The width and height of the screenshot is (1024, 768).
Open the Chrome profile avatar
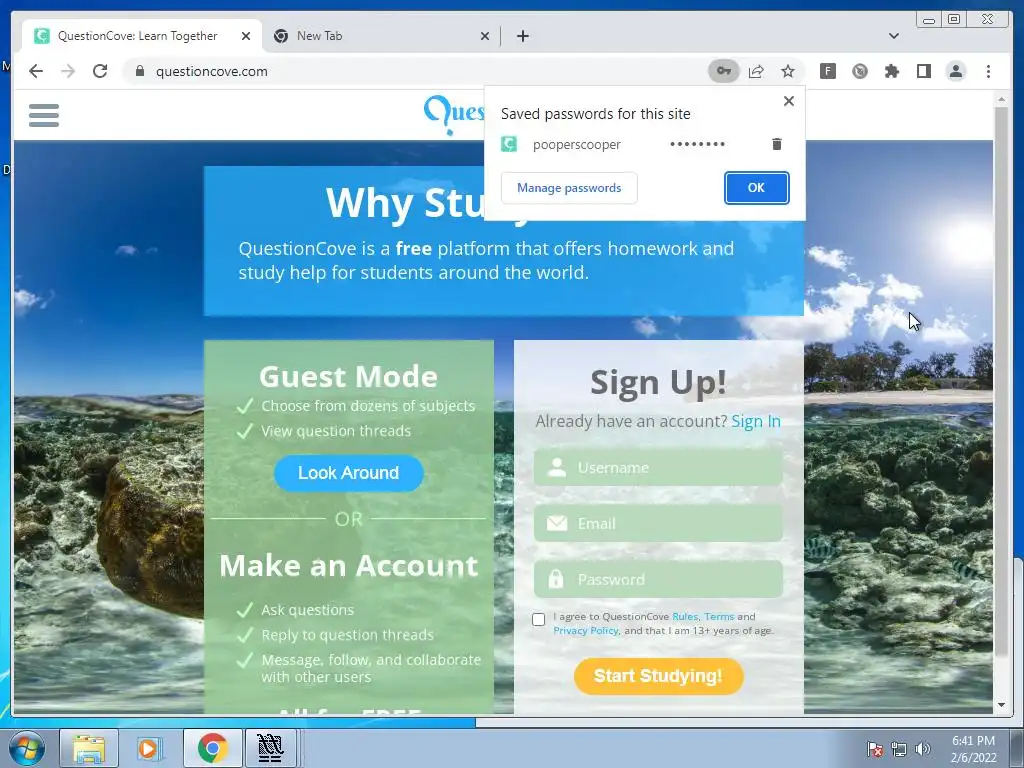click(x=955, y=71)
